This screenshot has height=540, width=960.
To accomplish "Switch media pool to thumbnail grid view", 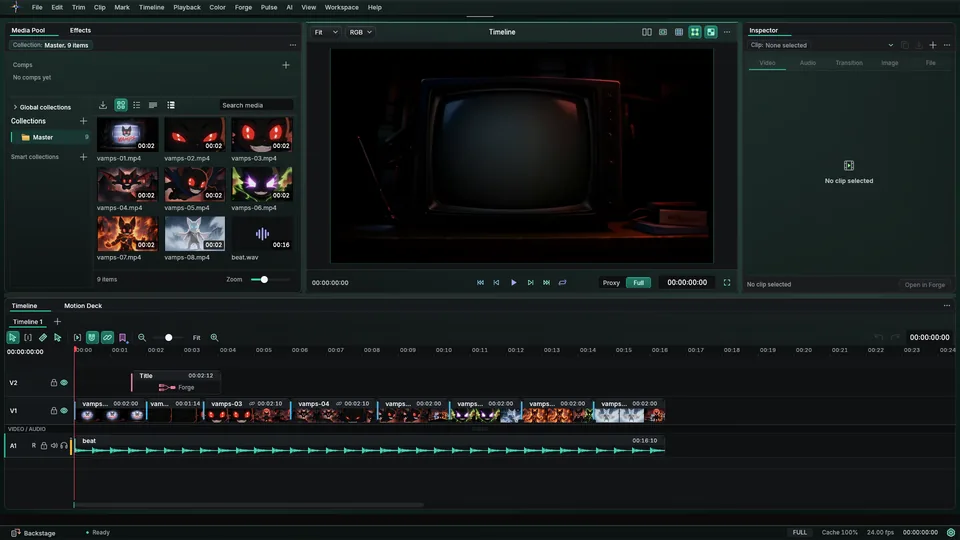I will click(x=121, y=105).
